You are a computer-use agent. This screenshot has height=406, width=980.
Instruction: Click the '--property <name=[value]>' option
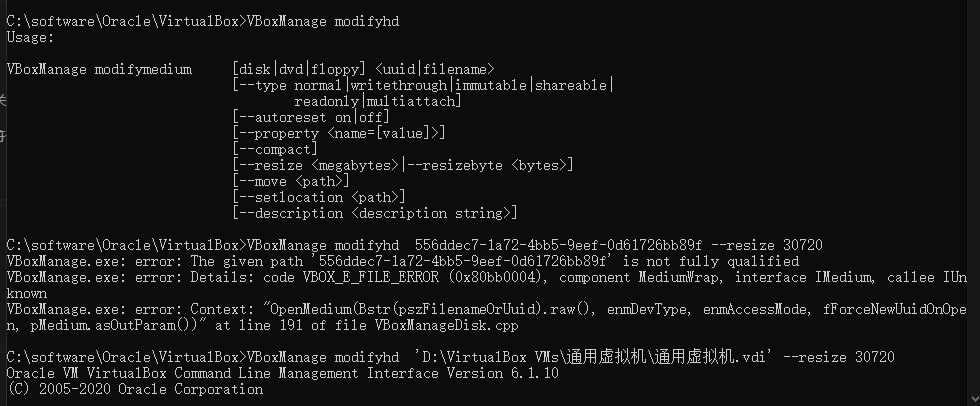(x=338, y=133)
